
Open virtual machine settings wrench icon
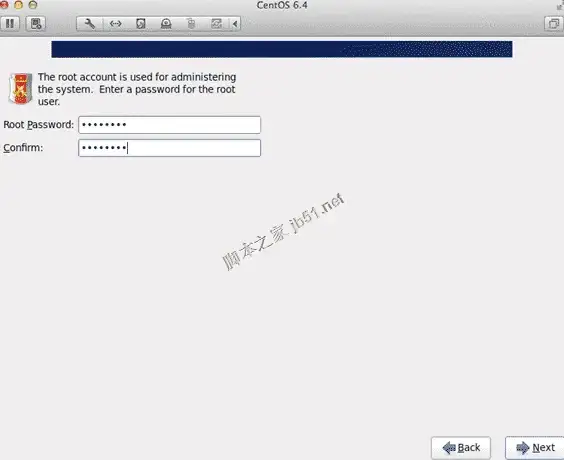click(90, 24)
